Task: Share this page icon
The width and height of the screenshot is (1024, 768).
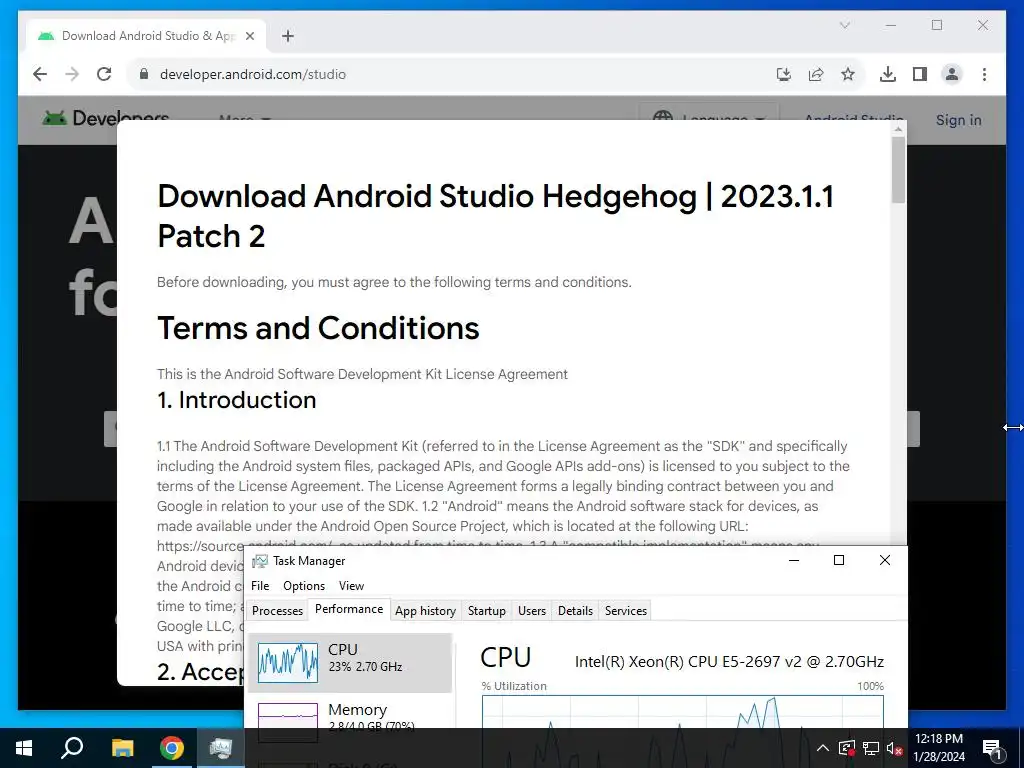Action: (816, 74)
